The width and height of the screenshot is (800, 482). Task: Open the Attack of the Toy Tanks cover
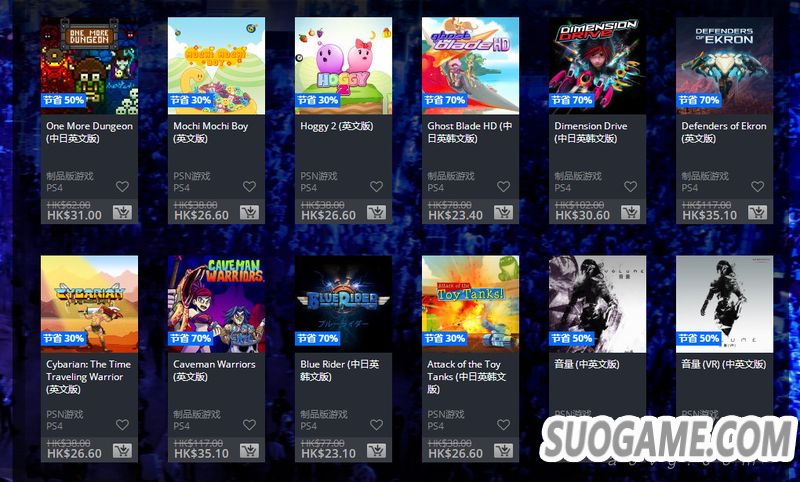tap(470, 304)
